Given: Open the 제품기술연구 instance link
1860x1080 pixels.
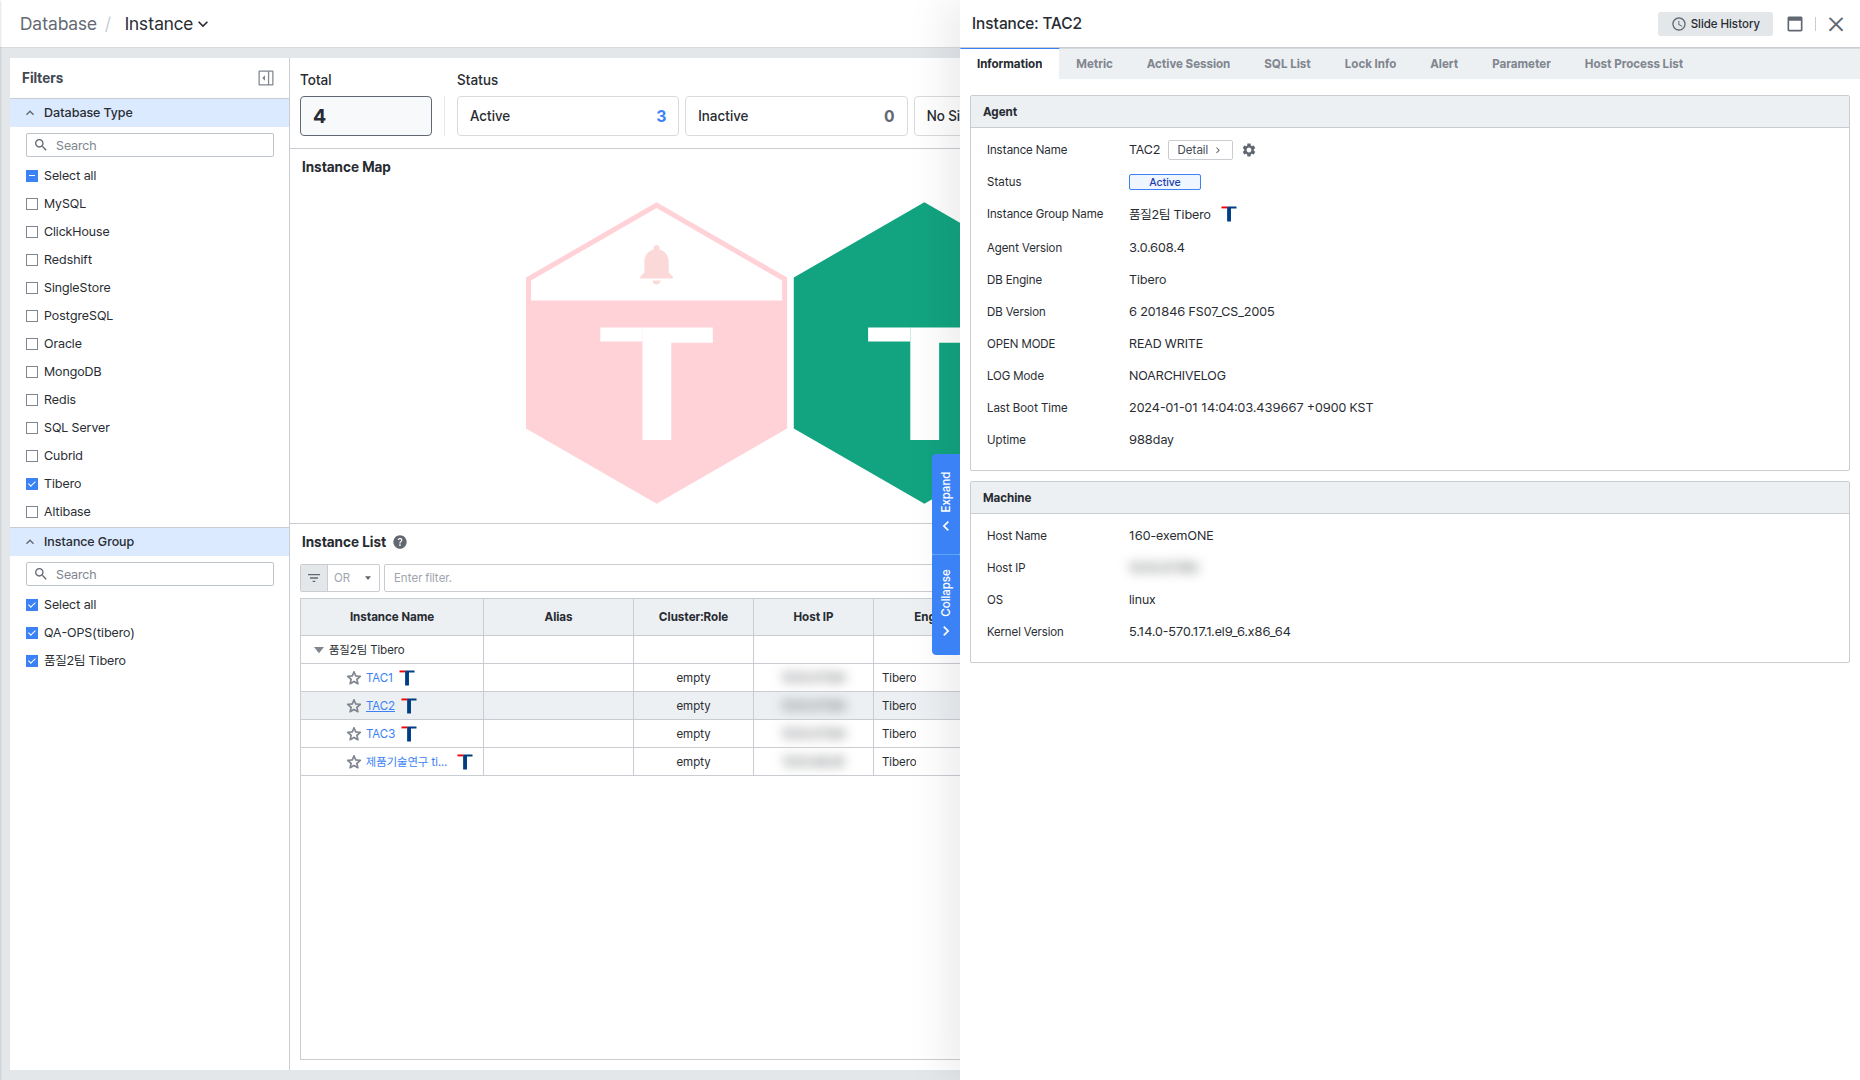Looking at the screenshot, I should point(406,762).
